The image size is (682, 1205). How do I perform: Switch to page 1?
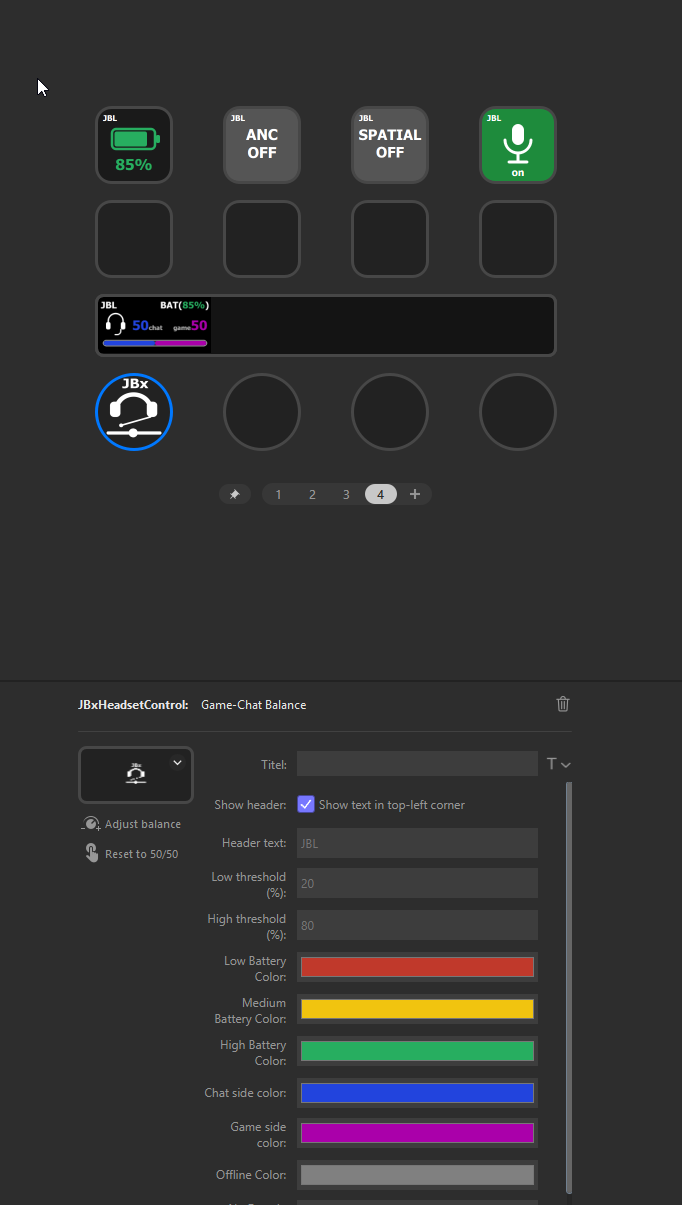coord(278,494)
